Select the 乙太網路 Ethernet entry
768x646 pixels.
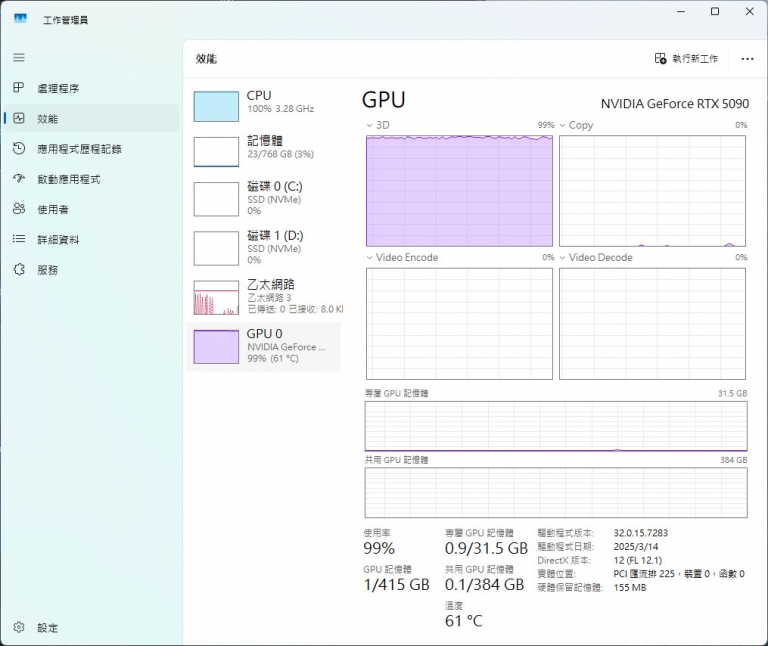coord(263,296)
